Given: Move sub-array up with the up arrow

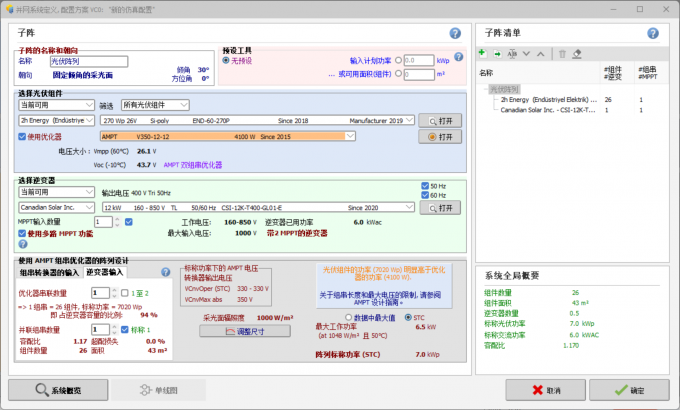Looking at the screenshot, I should (541, 53).
